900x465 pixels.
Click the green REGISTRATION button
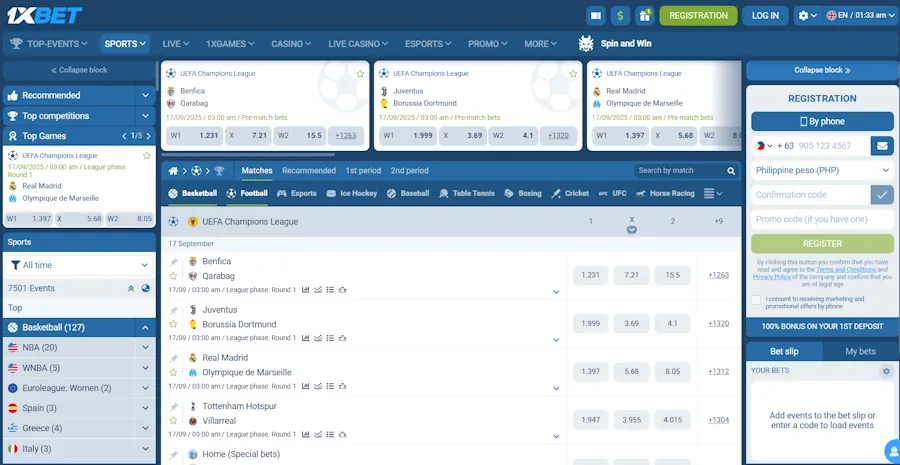(x=698, y=15)
